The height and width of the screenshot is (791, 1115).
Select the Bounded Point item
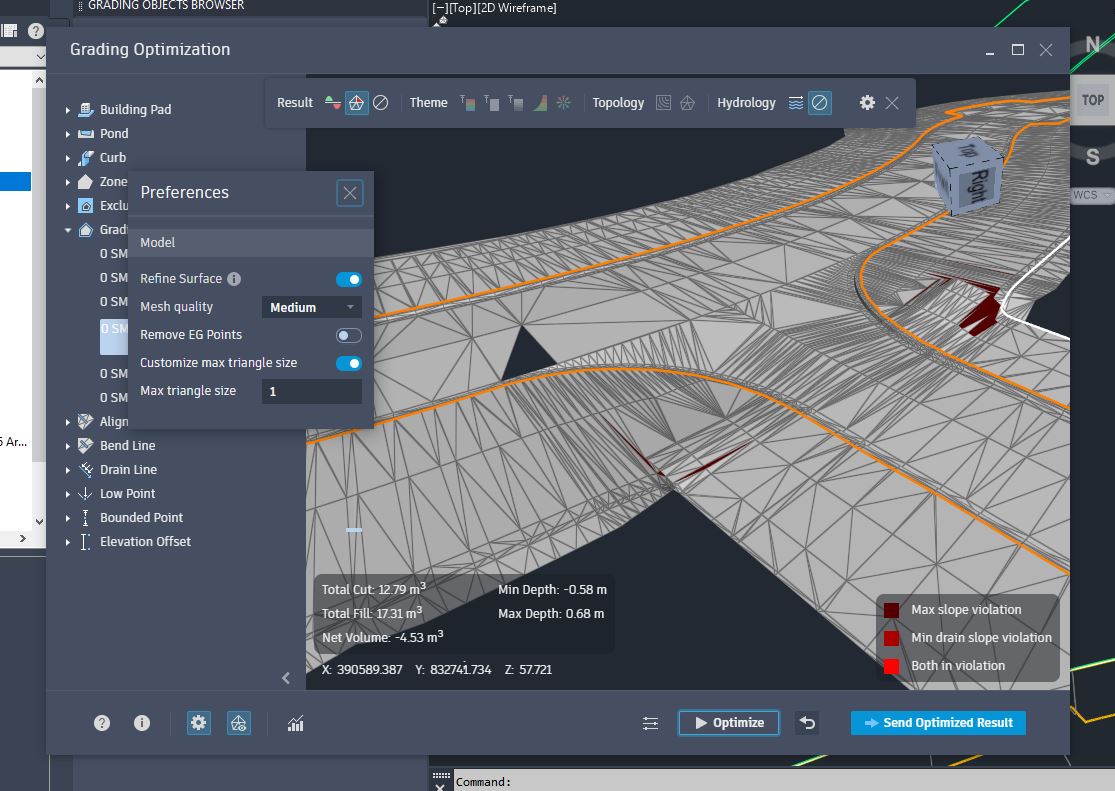[142, 517]
